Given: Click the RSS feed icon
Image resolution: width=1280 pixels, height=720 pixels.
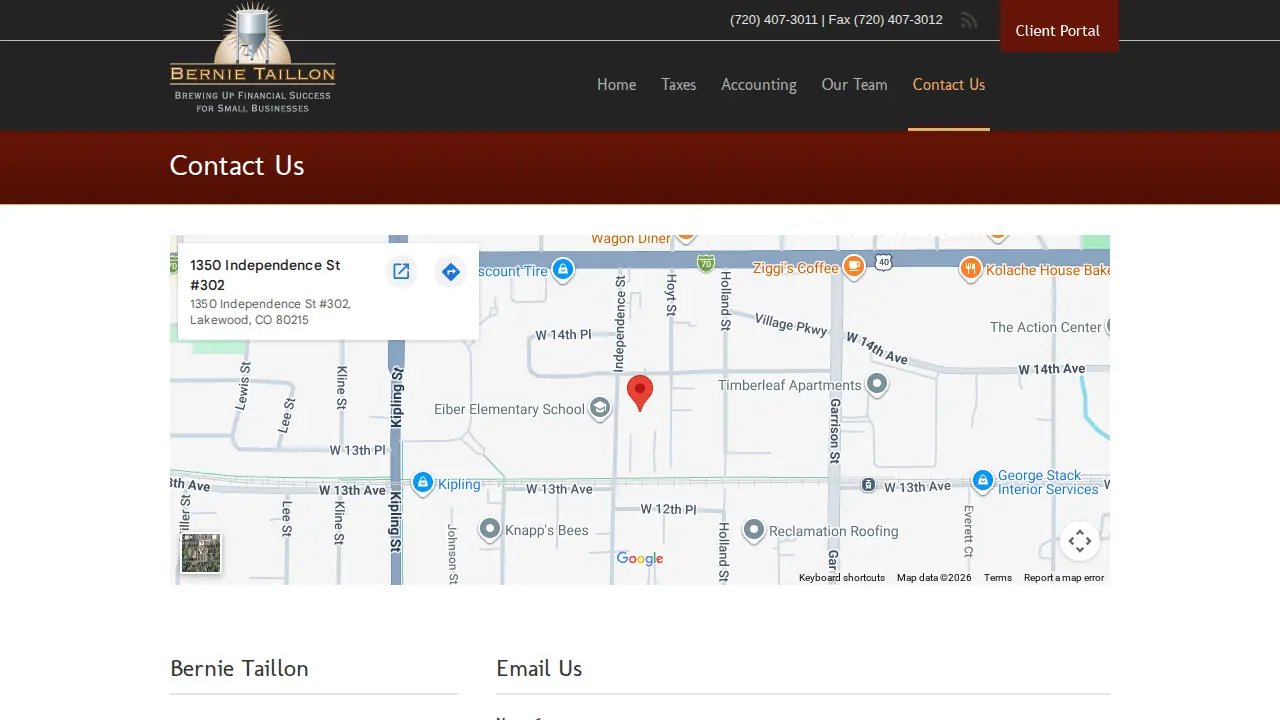Looking at the screenshot, I should click(x=968, y=20).
